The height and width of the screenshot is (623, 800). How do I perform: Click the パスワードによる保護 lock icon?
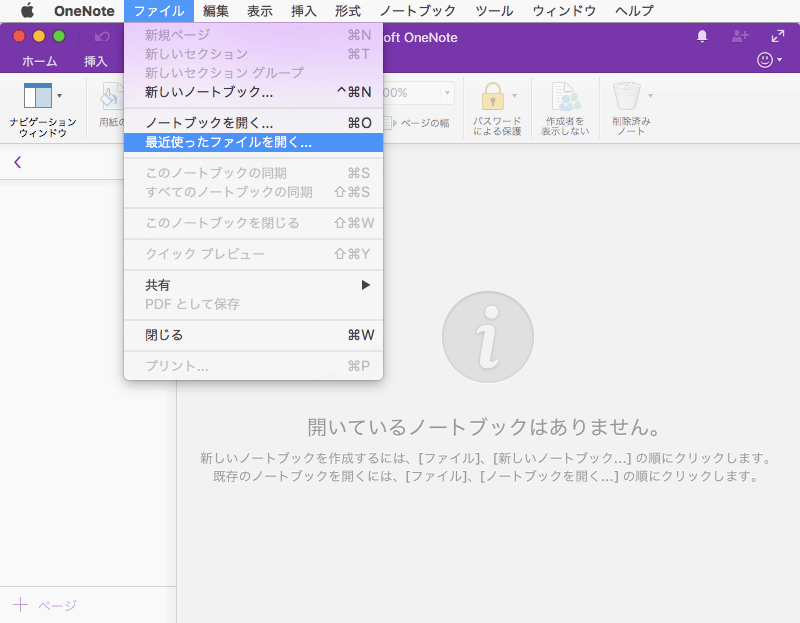pos(493,96)
